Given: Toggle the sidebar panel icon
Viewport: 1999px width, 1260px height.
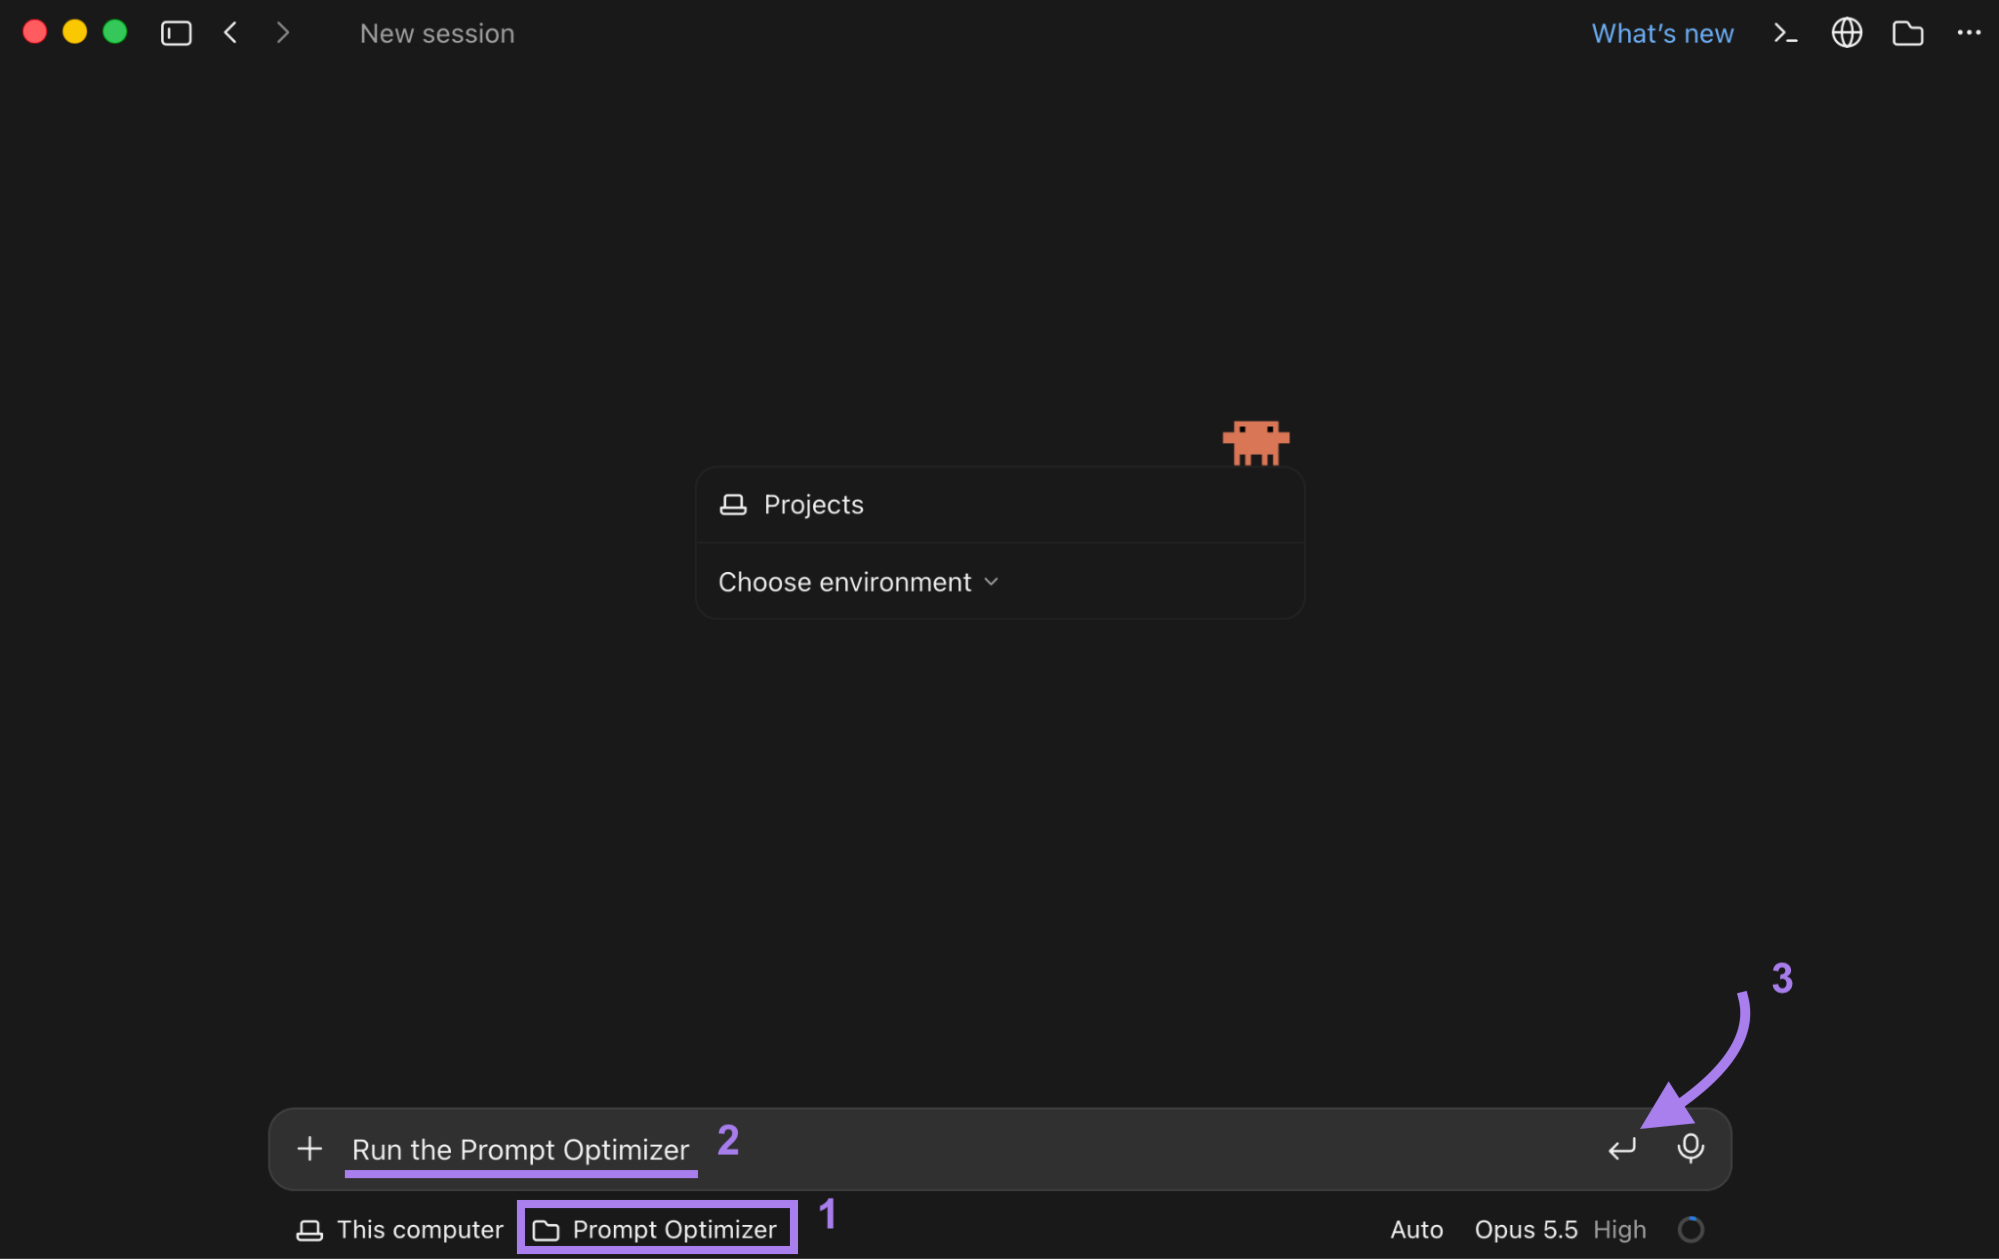Looking at the screenshot, I should [x=176, y=33].
